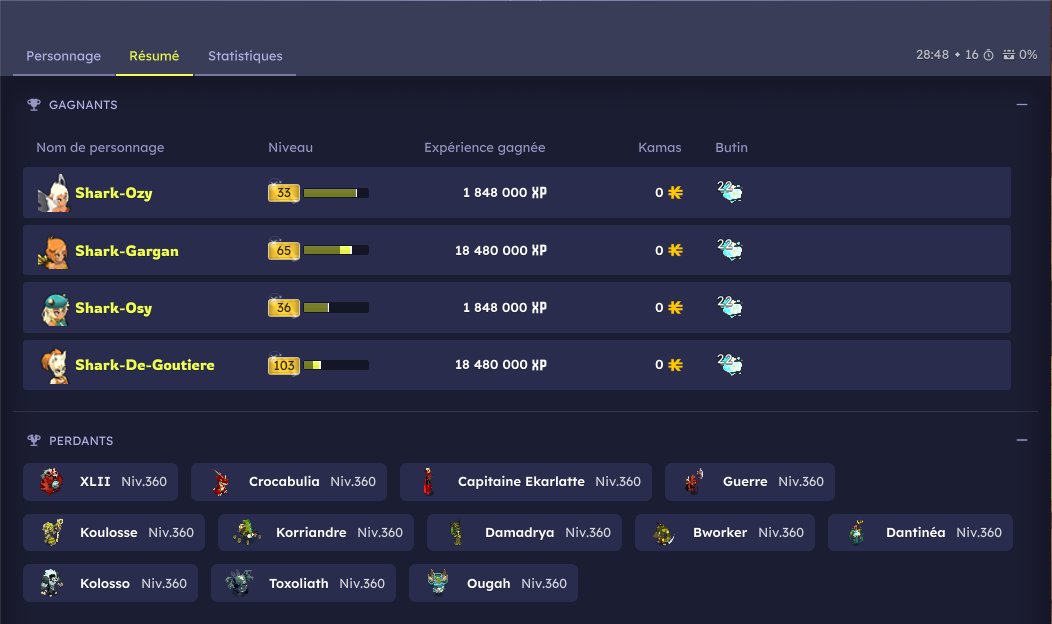Click the loot item in Shark-Gargan row
The image size is (1052, 624).
[x=729, y=250]
